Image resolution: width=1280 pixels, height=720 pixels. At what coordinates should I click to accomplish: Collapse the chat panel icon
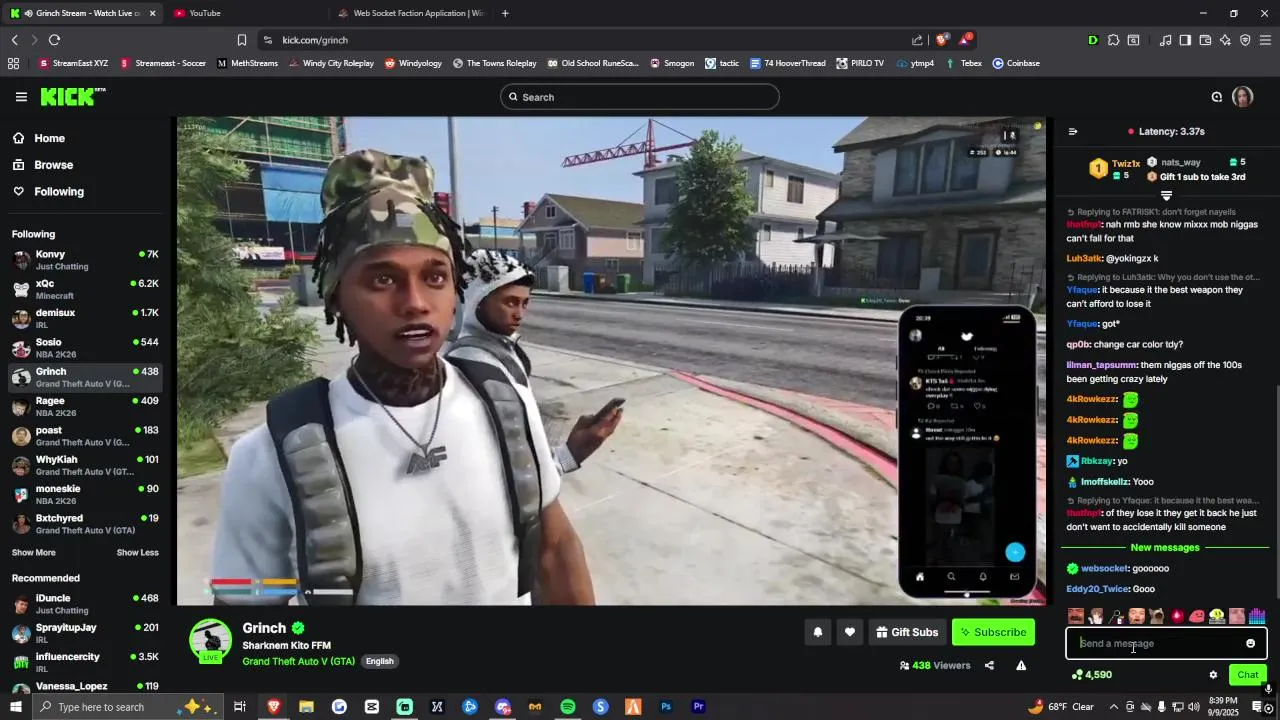pos(1073,131)
